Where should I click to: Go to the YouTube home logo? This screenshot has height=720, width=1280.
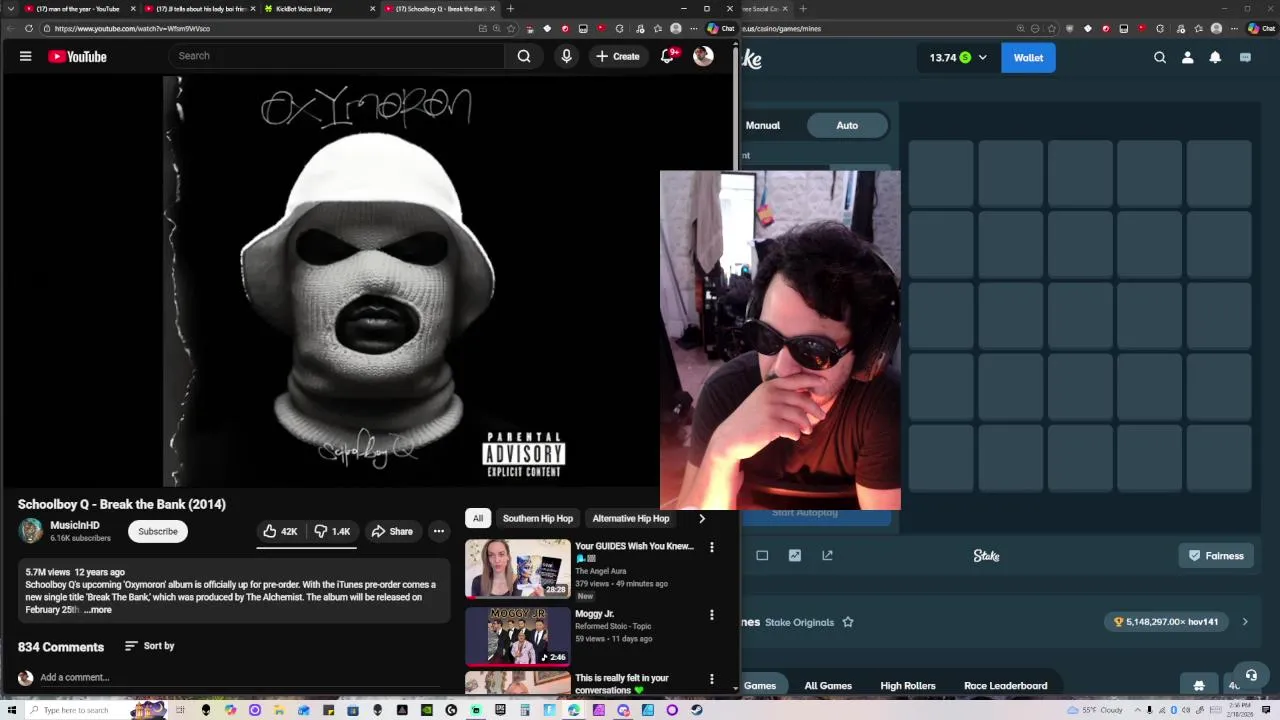pyautogui.click(x=77, y=57)
